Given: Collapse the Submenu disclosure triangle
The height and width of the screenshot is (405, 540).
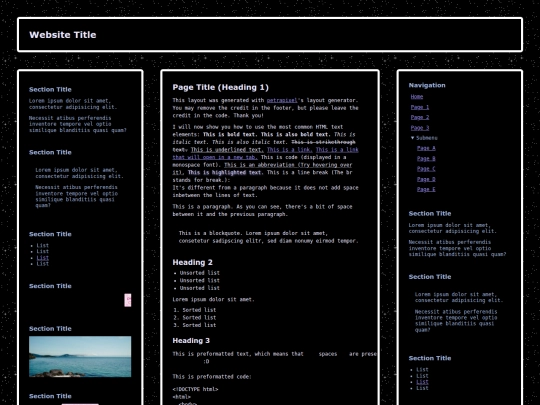Looking at the screenshot, I should pos(413,138).
